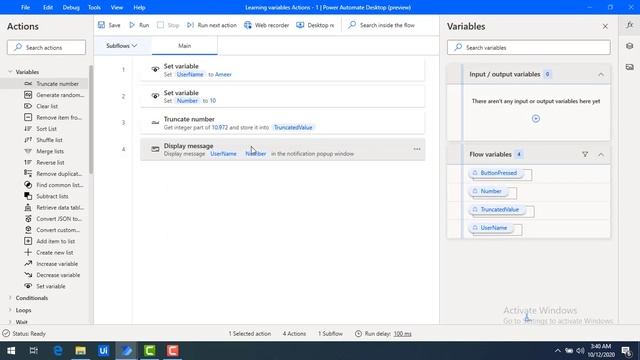Select Convert custom object icon

28,230
